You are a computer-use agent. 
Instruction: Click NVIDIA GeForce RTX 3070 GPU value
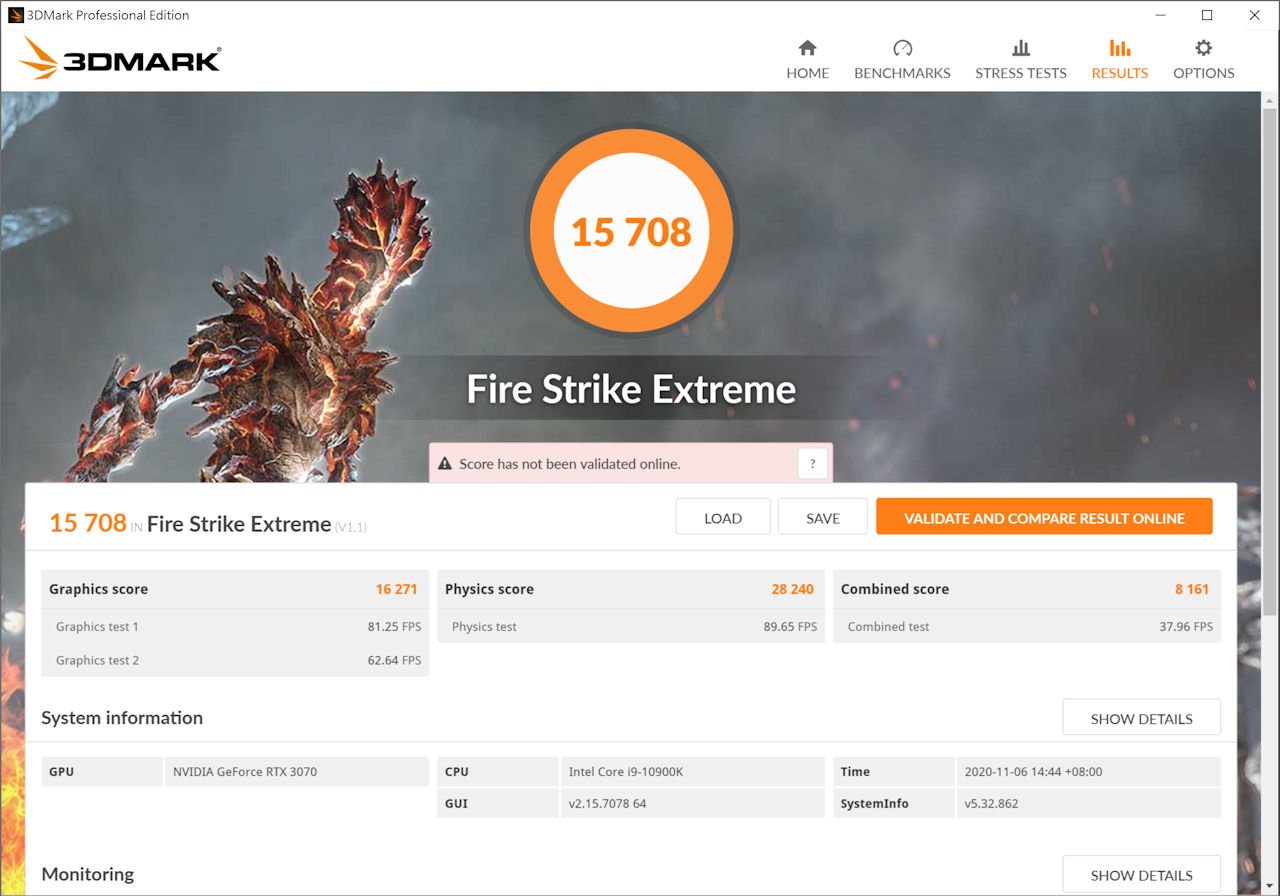tap(245, 771)
